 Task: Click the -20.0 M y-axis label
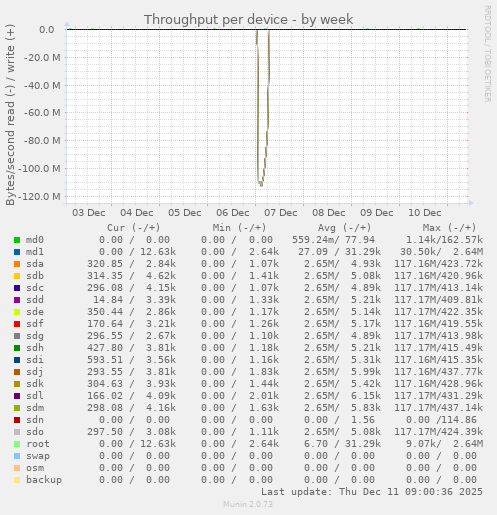pyautogui.click(x=42, y=58)
